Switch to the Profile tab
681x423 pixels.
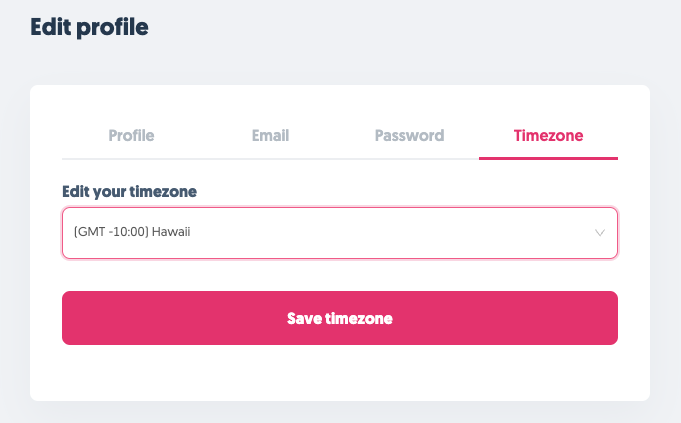[x=131, y=136]
